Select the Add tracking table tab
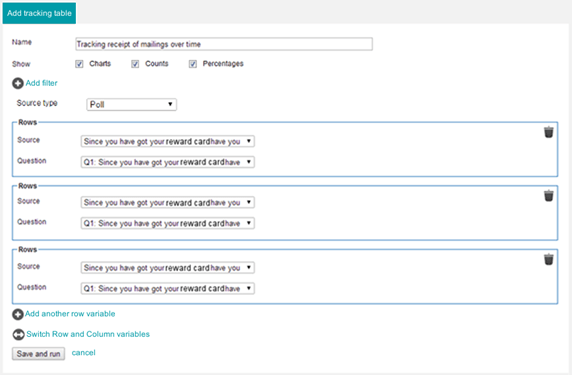572x375 pixels. [39, 13]
